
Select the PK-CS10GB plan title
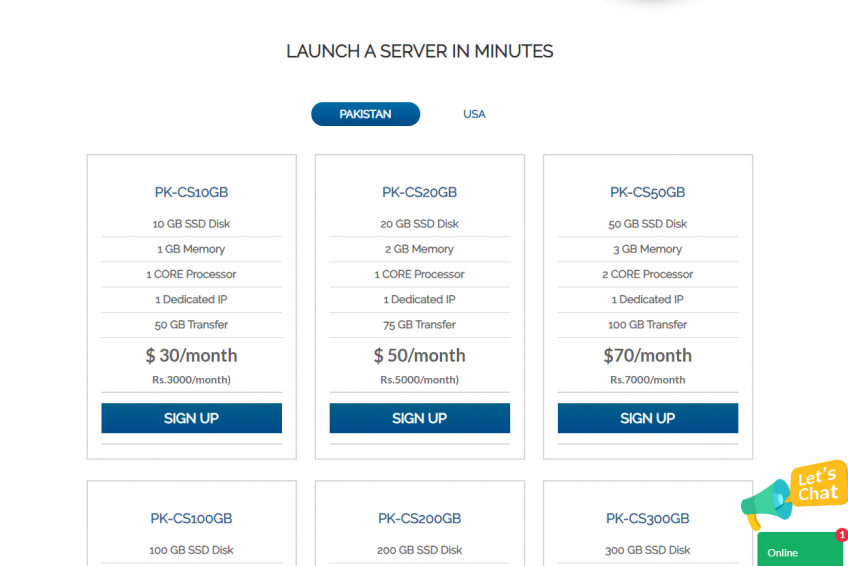click(x=191, y=192)
